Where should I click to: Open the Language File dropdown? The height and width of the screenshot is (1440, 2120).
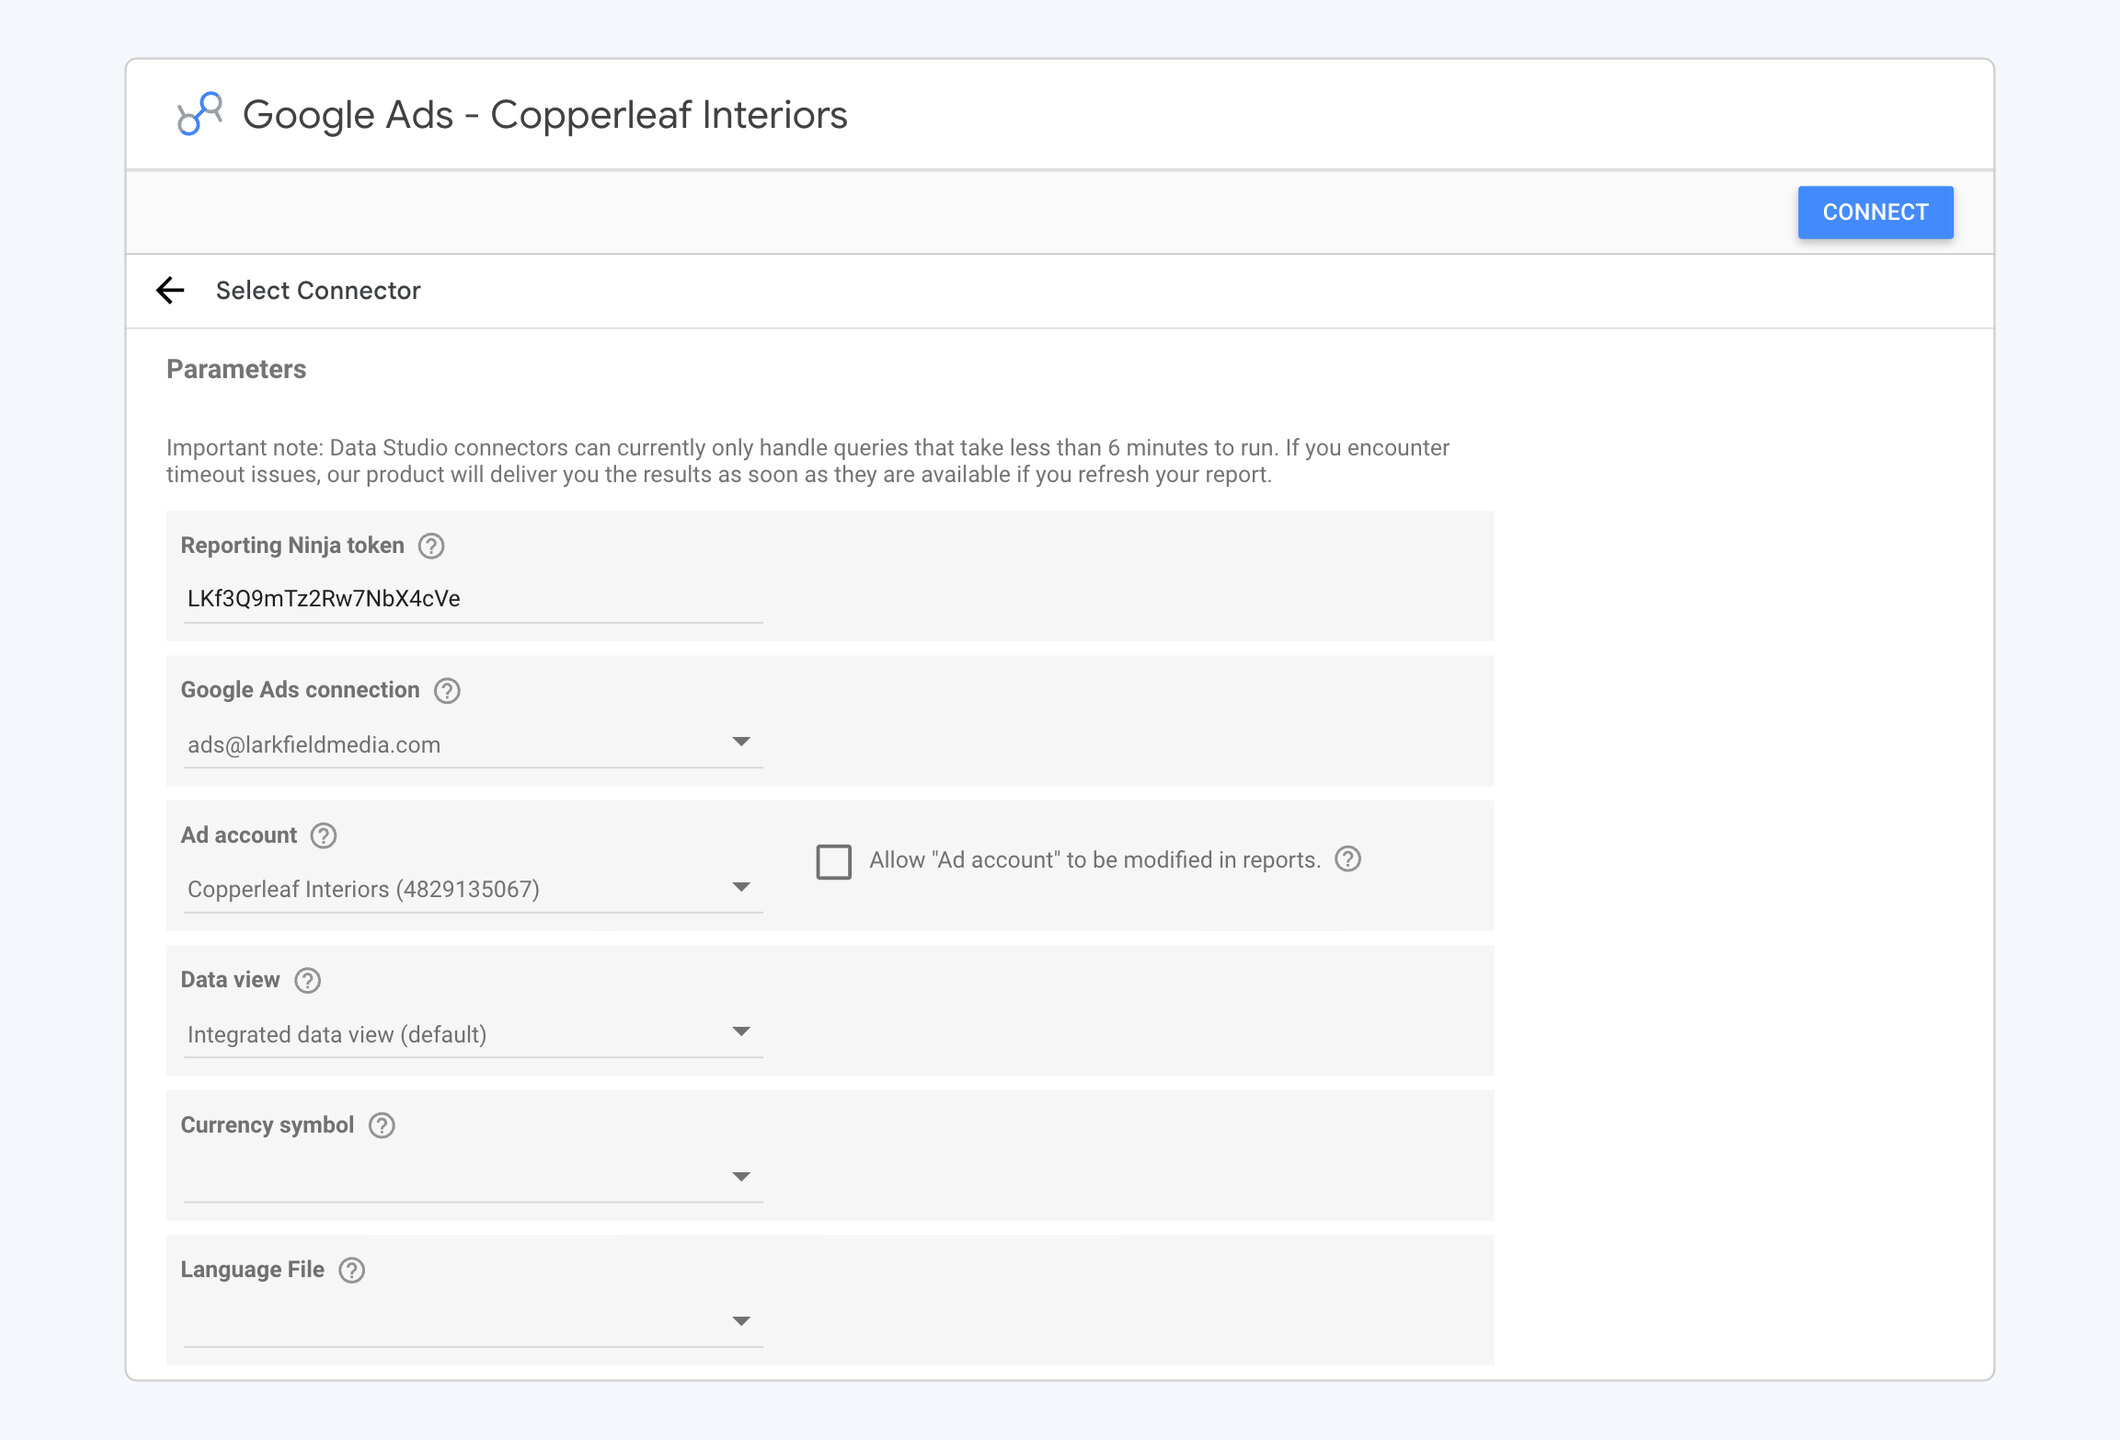pos(473,1323)
